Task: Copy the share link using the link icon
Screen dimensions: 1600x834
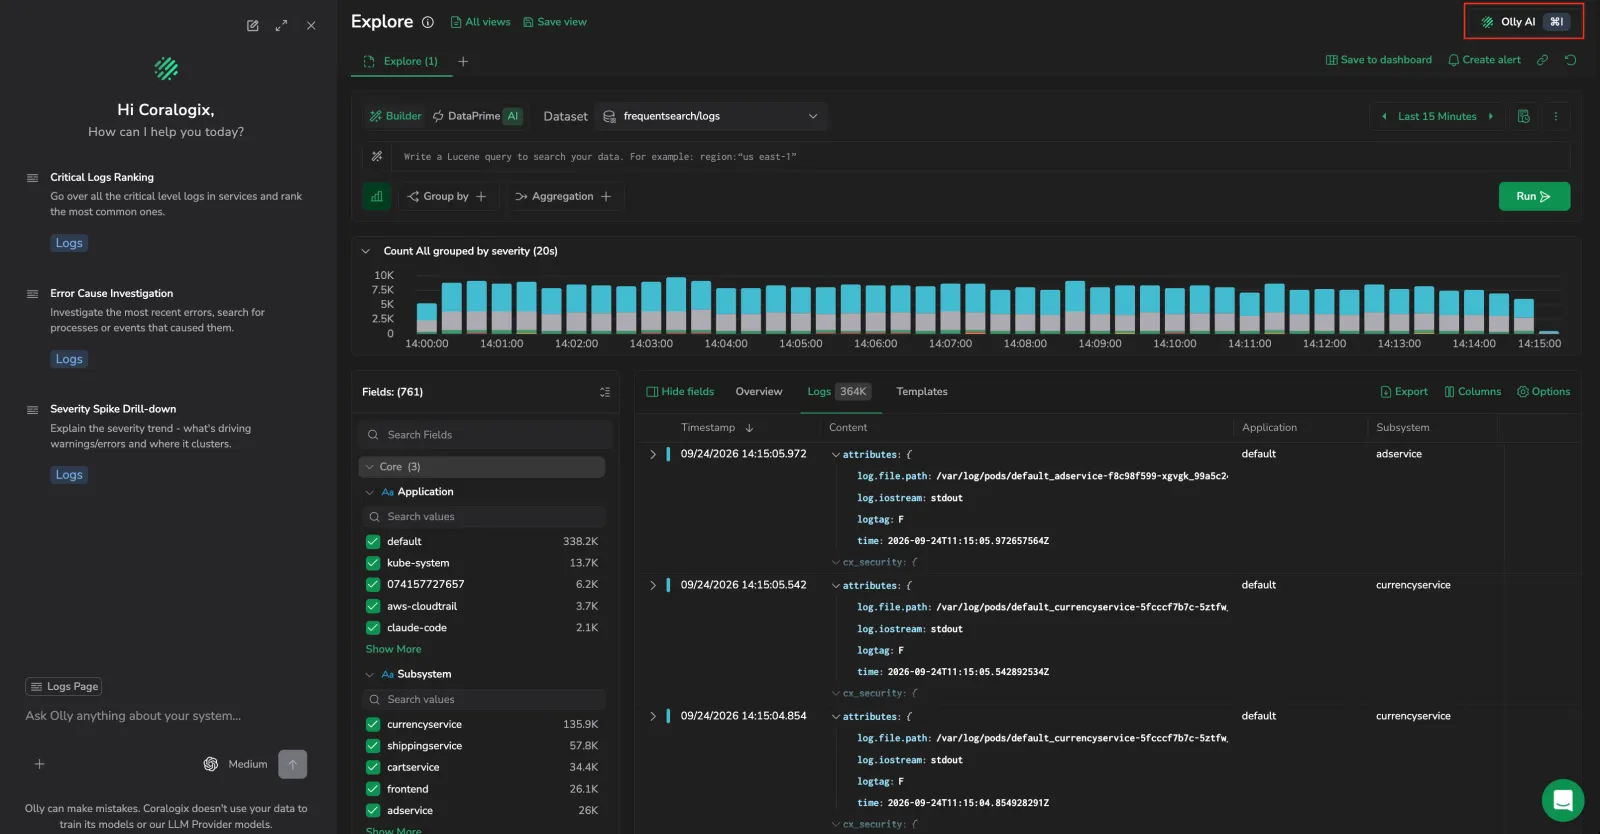Action: [1542, 60]
